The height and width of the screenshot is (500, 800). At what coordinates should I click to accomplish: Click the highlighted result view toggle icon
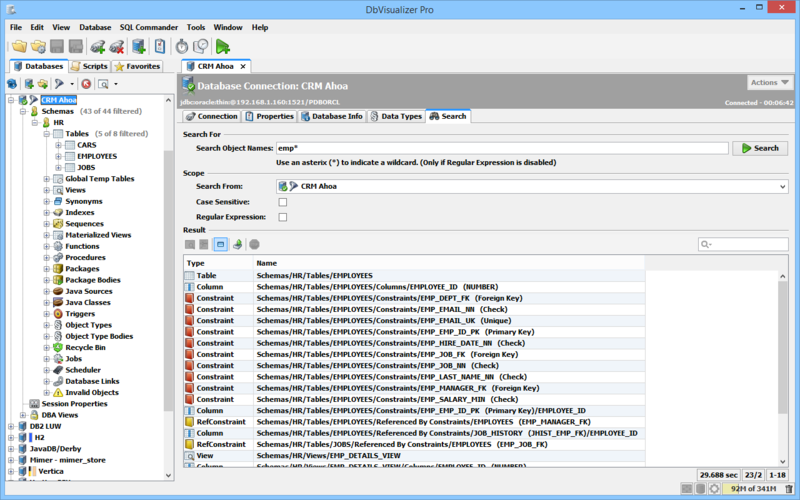coord(220,244)
